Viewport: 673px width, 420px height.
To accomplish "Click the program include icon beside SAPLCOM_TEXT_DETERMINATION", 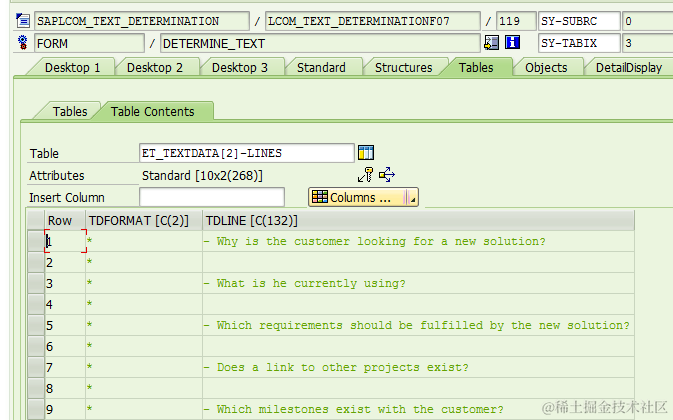I will click(23, 21).
